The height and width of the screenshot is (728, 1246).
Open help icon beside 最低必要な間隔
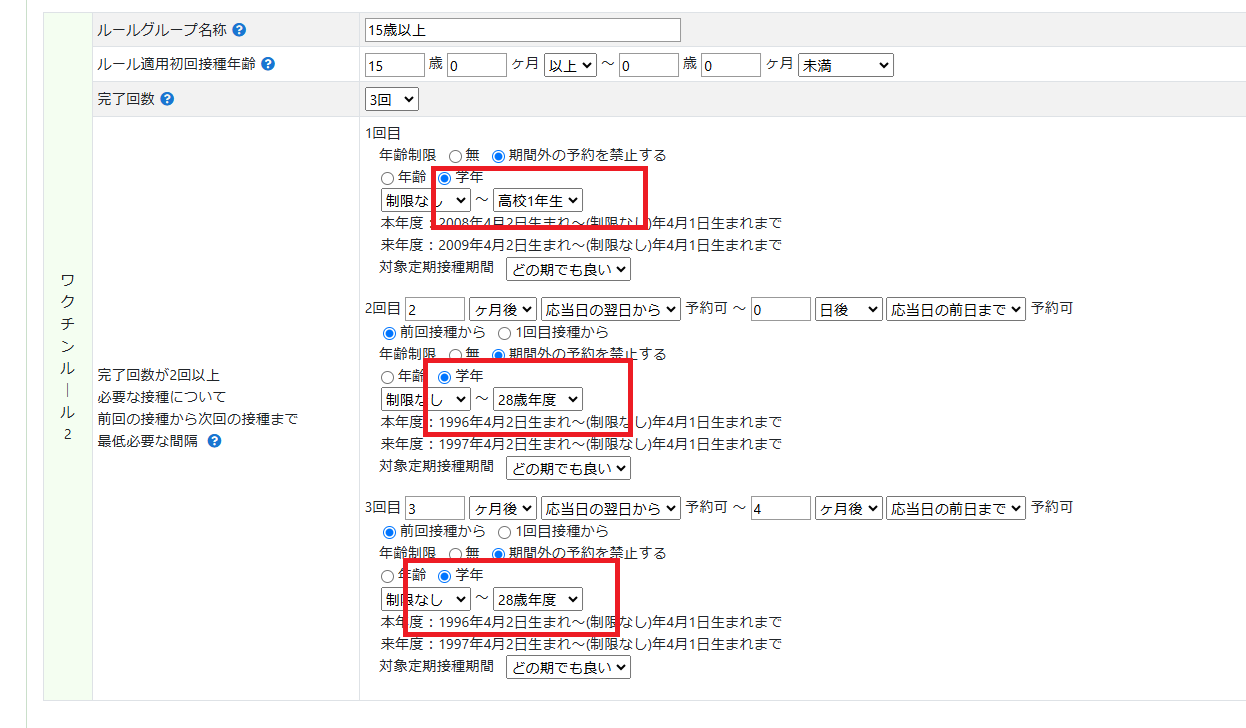click(214, 441)
